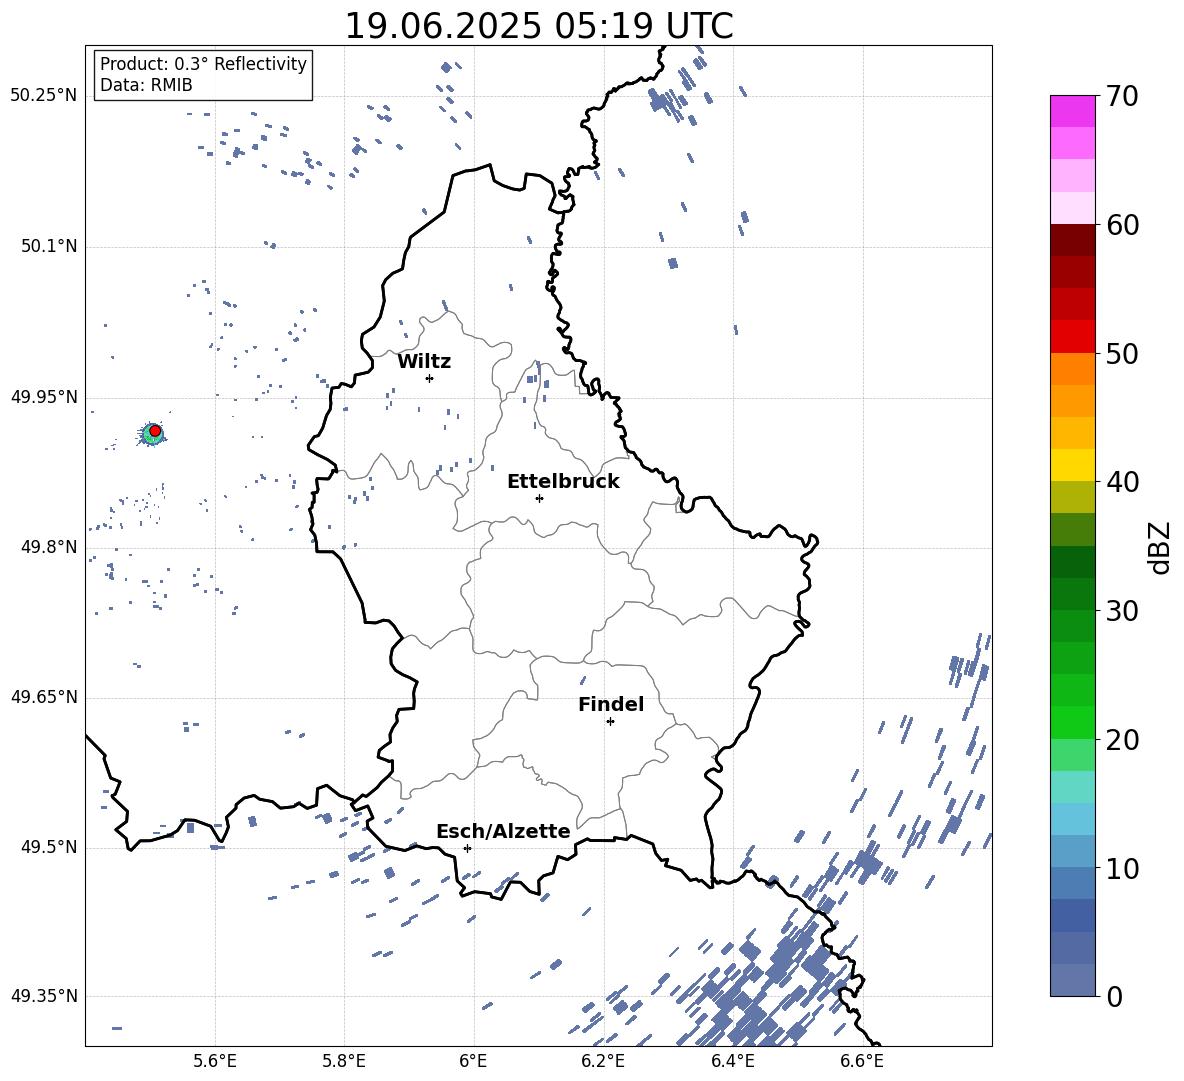Click the light blue colorbar segment above 10
Image resolution: width=1184 pixels, height=1081 pixels.
click(x=1072, y=819)
